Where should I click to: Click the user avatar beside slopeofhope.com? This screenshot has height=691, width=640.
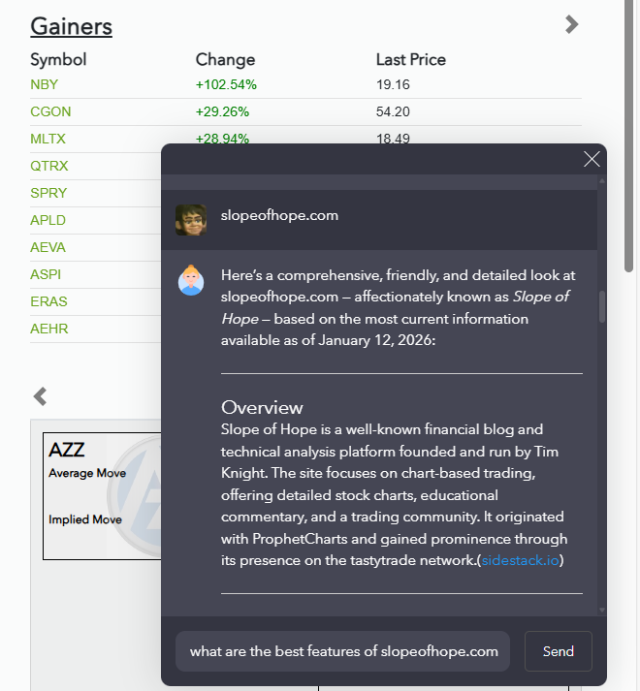point(191,220)
